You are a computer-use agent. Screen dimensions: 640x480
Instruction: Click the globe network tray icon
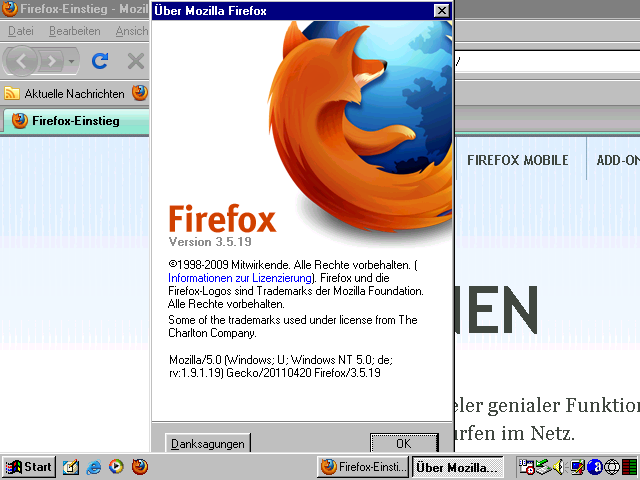pyautogui.click(x=612, y=467)
